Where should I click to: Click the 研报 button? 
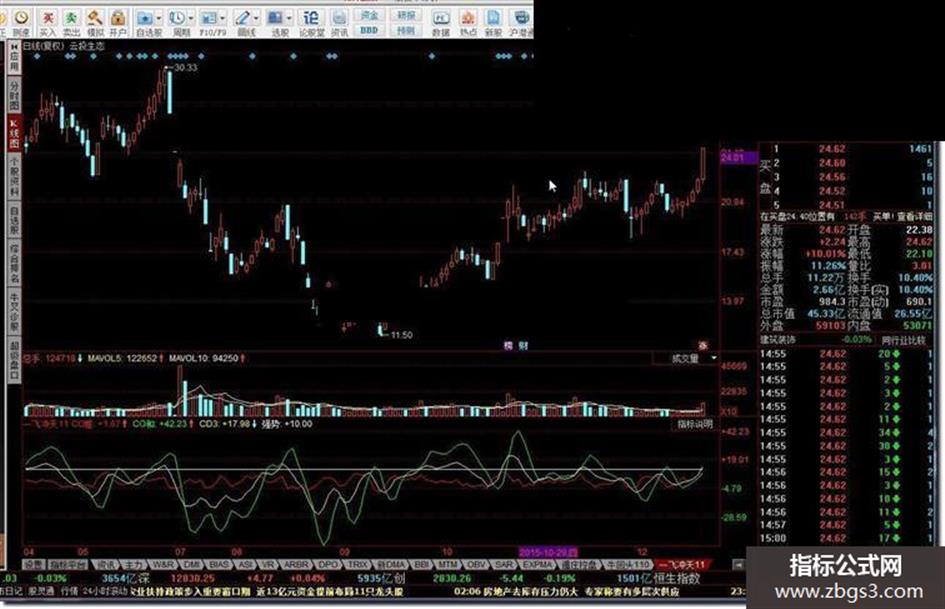click(406, 16)
